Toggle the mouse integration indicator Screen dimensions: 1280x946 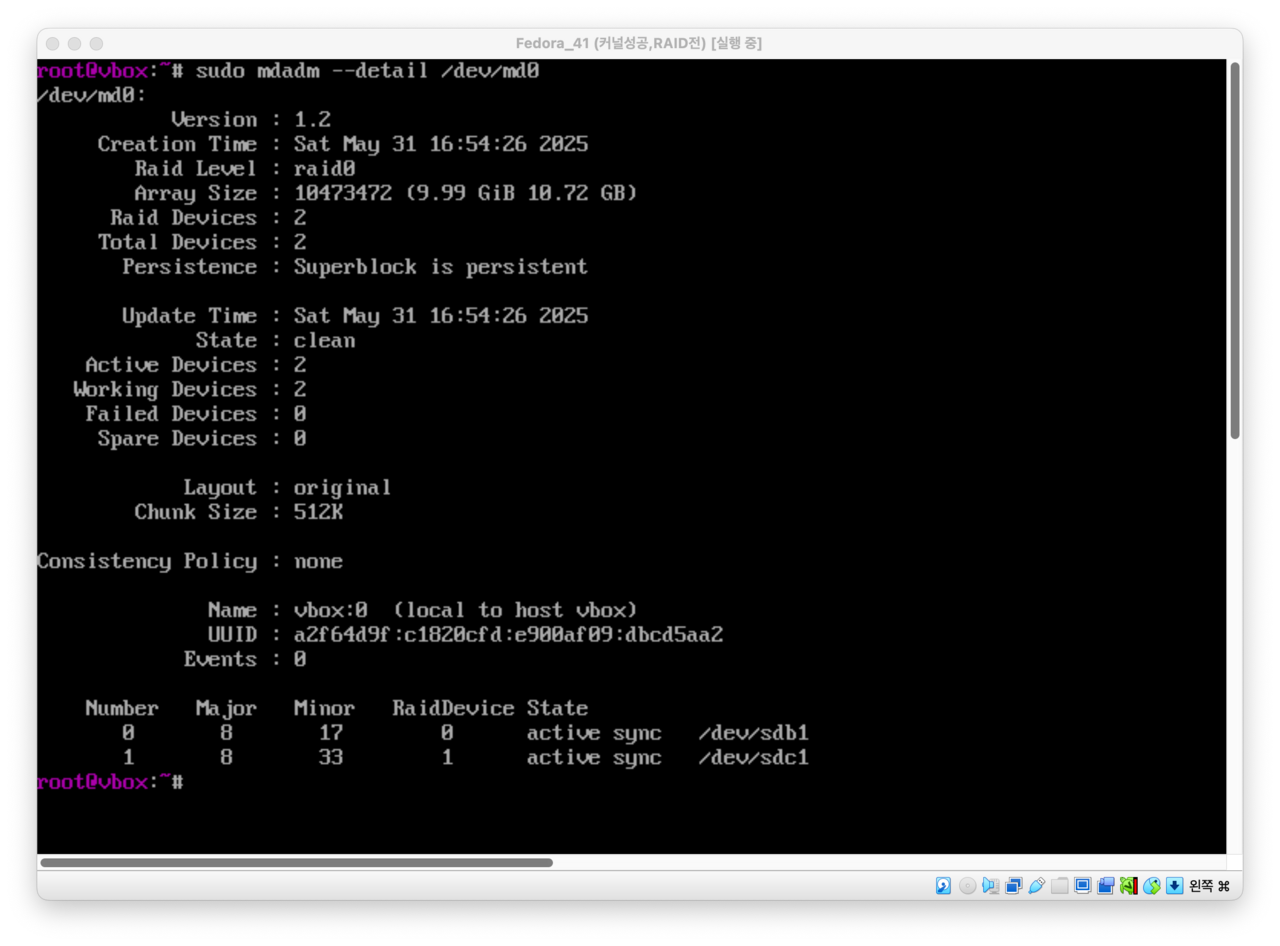pyautogui.click(x=1151, y=886)
